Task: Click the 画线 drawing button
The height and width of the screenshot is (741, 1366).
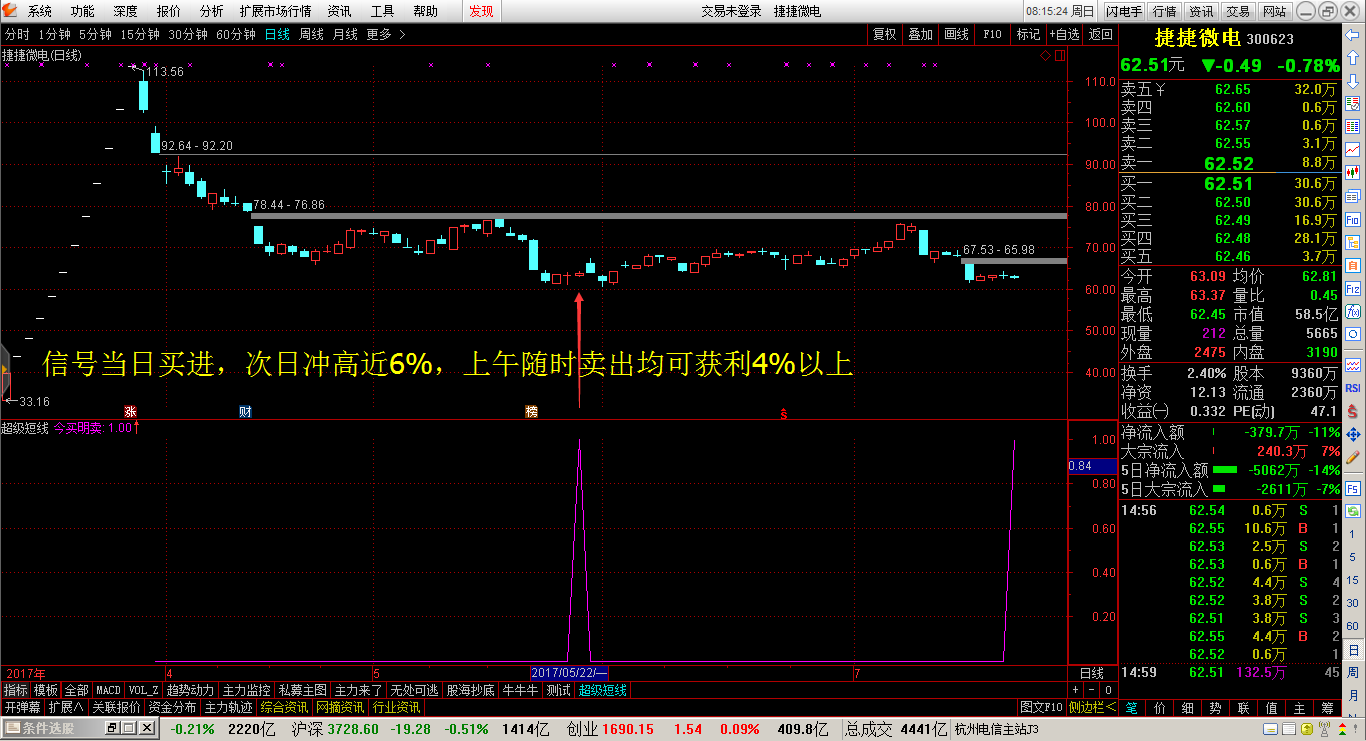Action: (956, 34)
